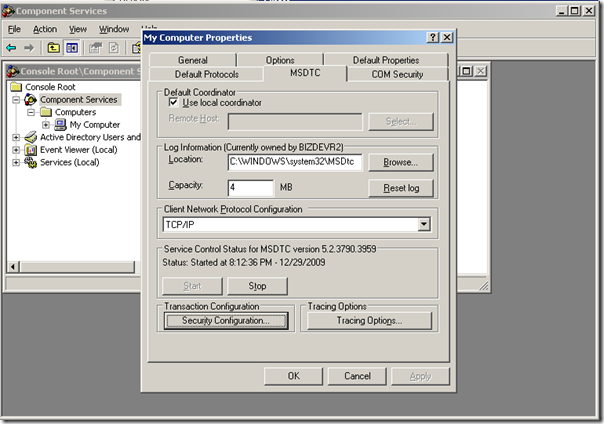
Task: Click the help question mark button in dialog
Action: [x=433, y=37]
